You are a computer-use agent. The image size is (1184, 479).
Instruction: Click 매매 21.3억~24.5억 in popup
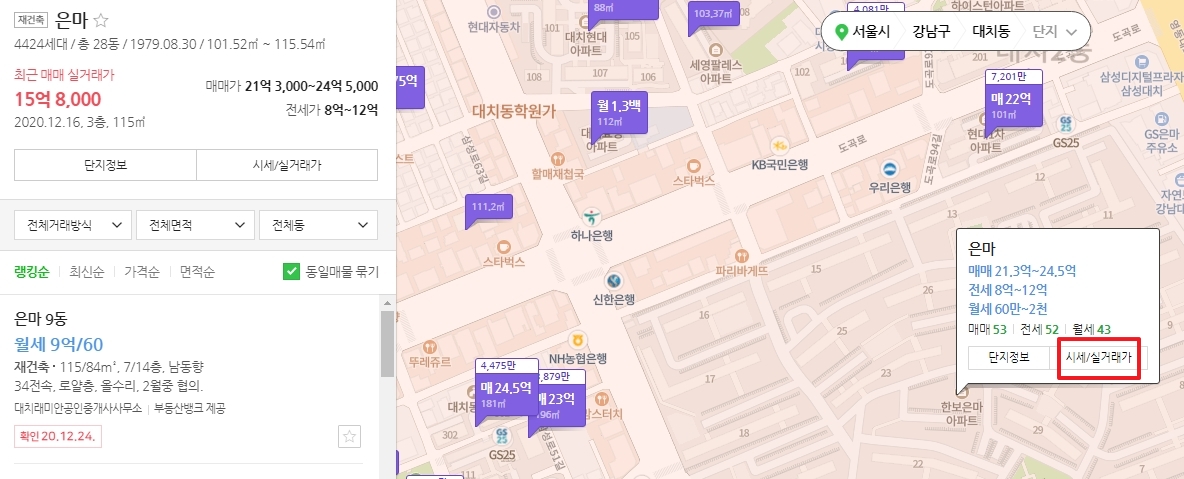[1022, 270]
